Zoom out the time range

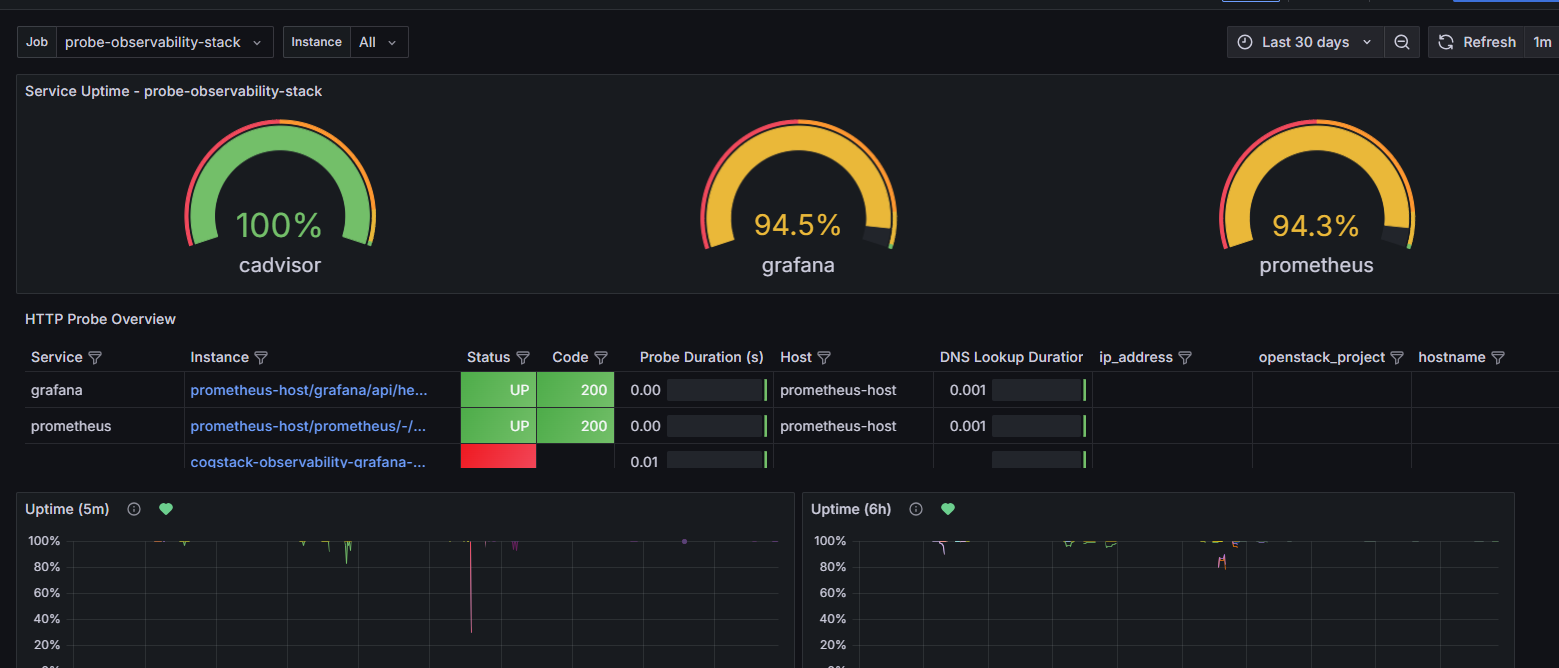coord(1402,42)
